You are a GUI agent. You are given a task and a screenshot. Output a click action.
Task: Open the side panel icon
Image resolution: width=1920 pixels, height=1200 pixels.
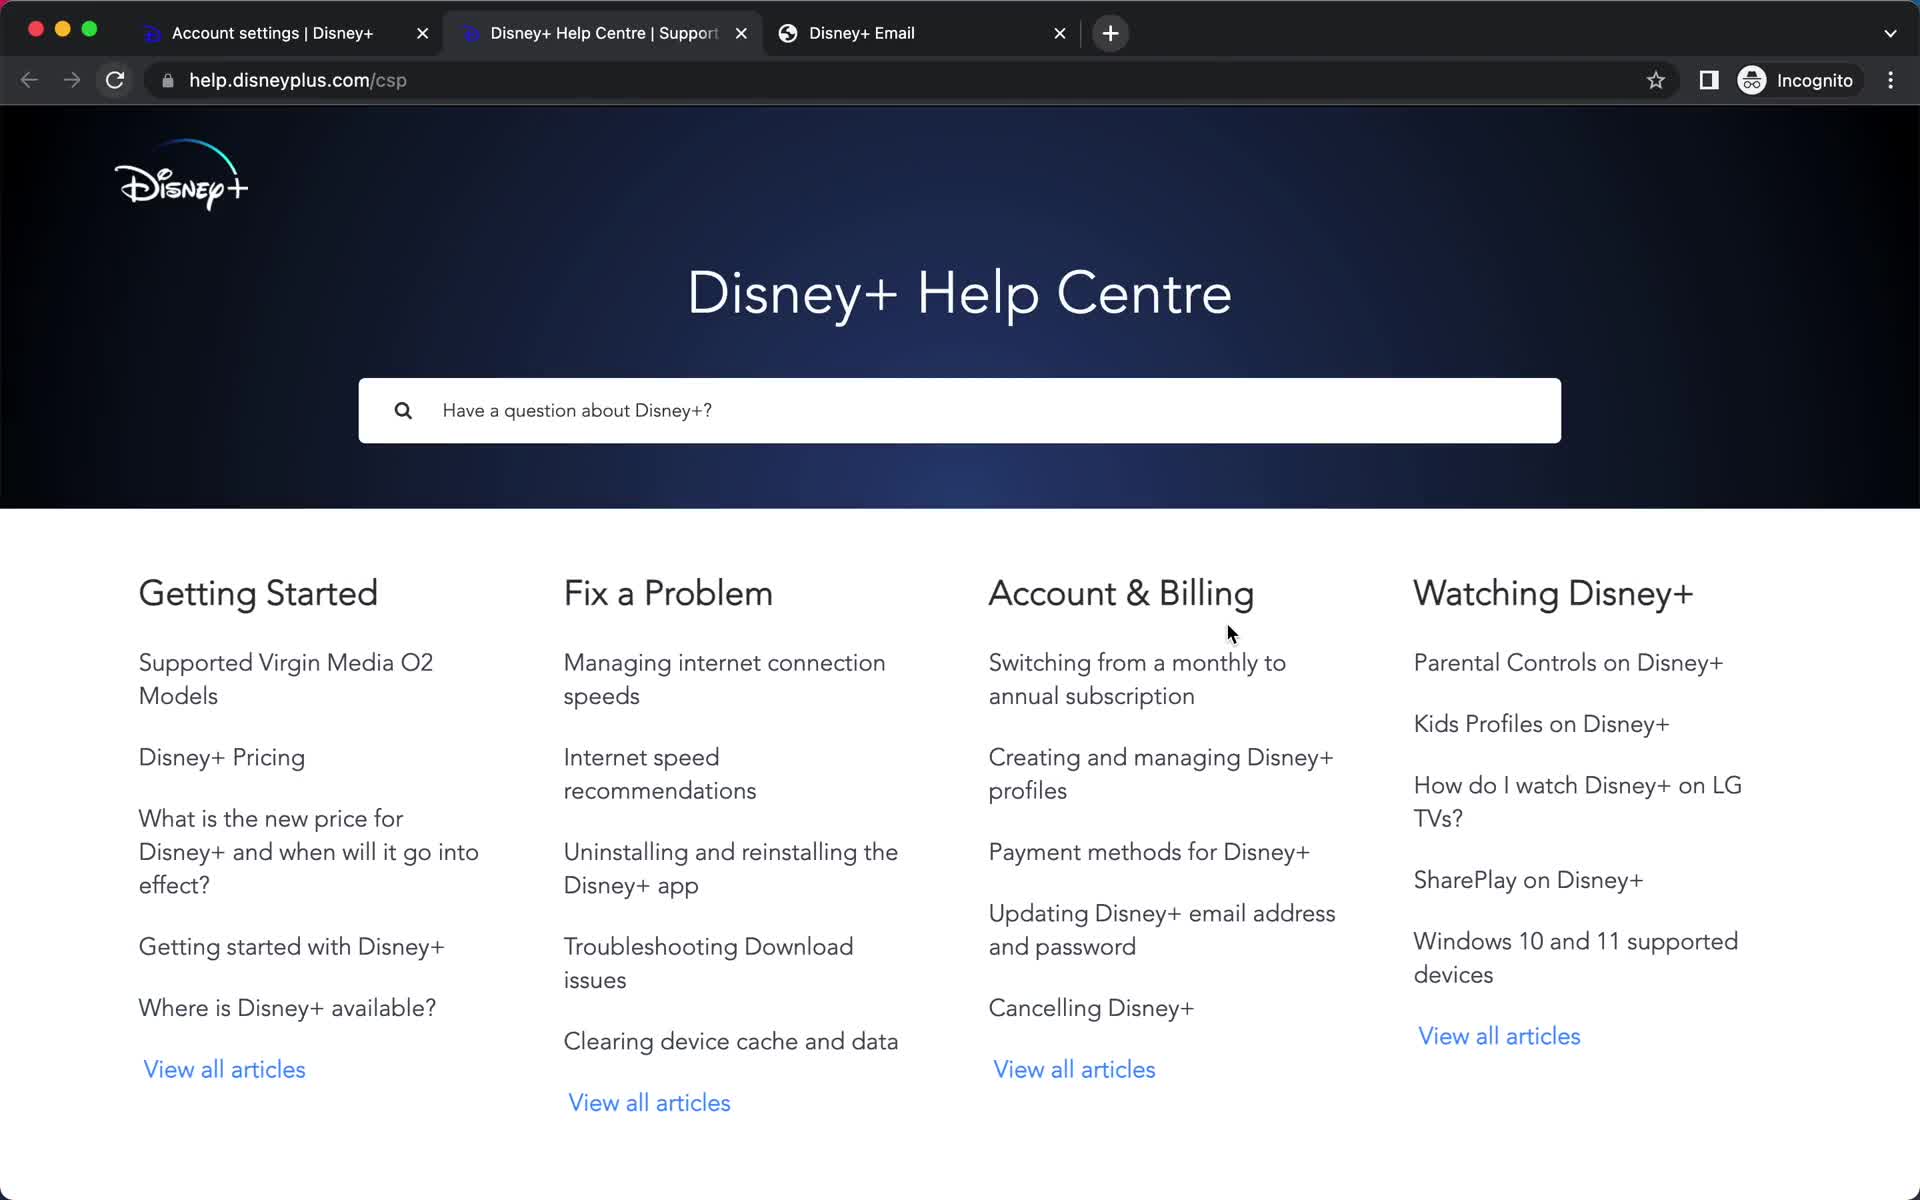point(1709,80)
